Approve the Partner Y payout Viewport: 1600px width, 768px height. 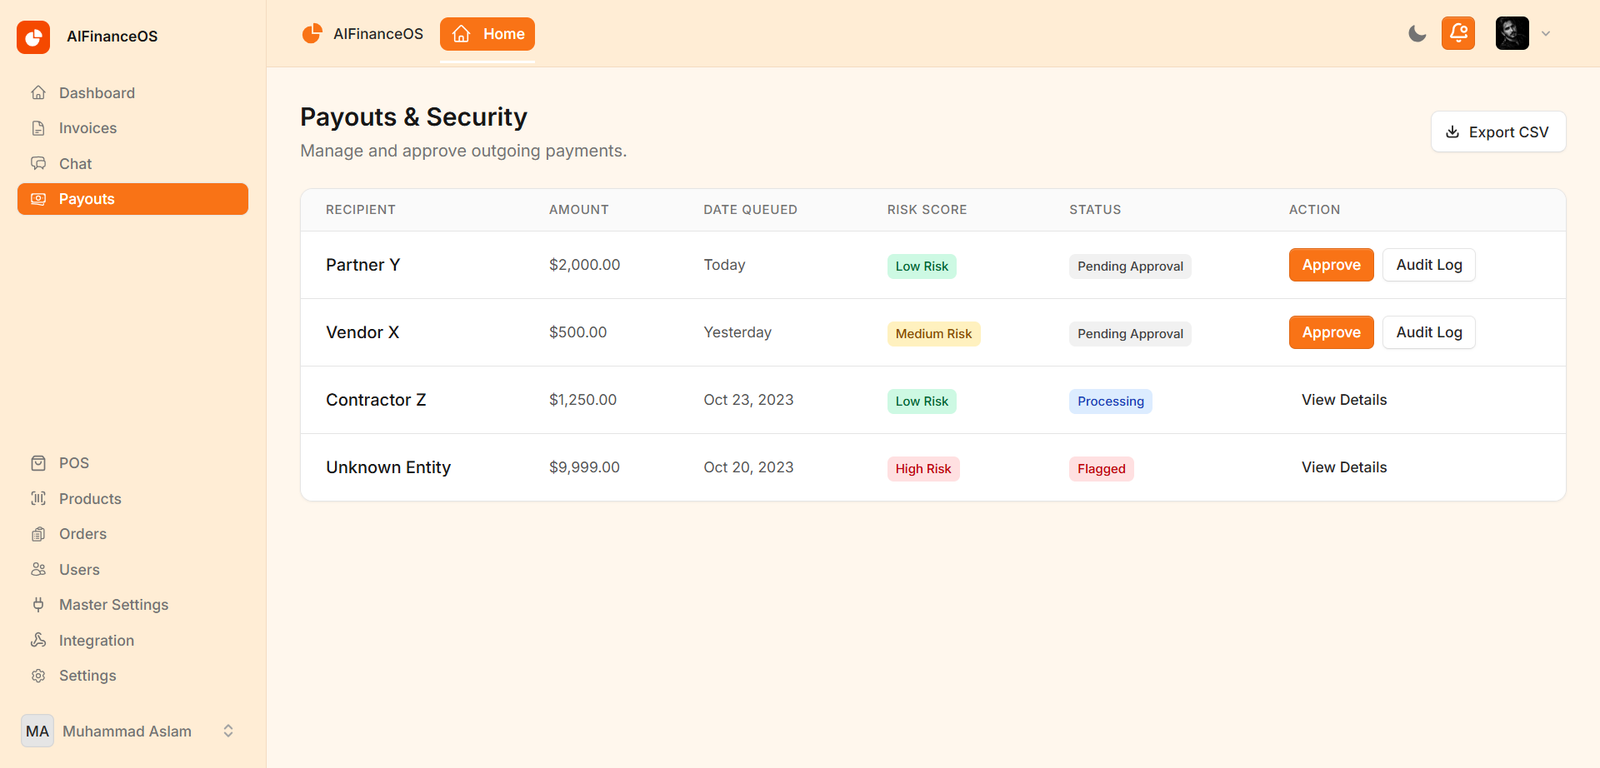pyautogui.click(x=1331, y=265)
